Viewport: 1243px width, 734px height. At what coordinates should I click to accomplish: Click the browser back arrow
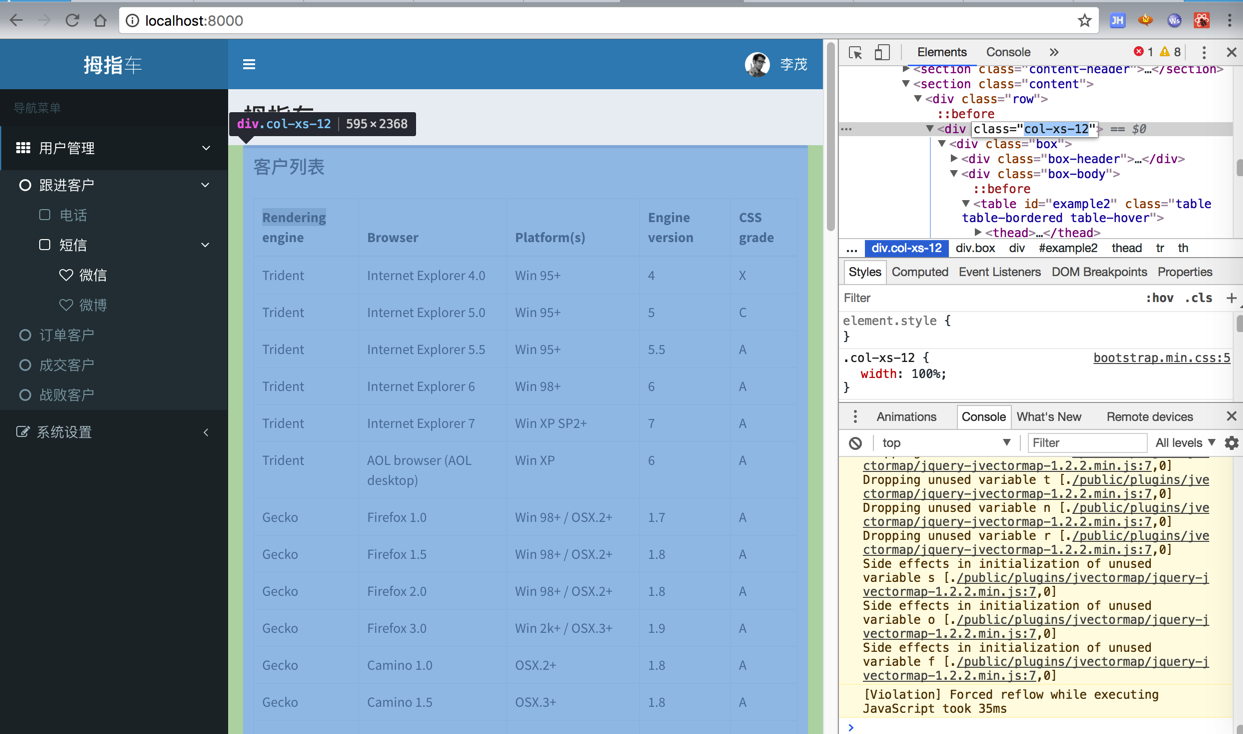[x=16, y=20]
